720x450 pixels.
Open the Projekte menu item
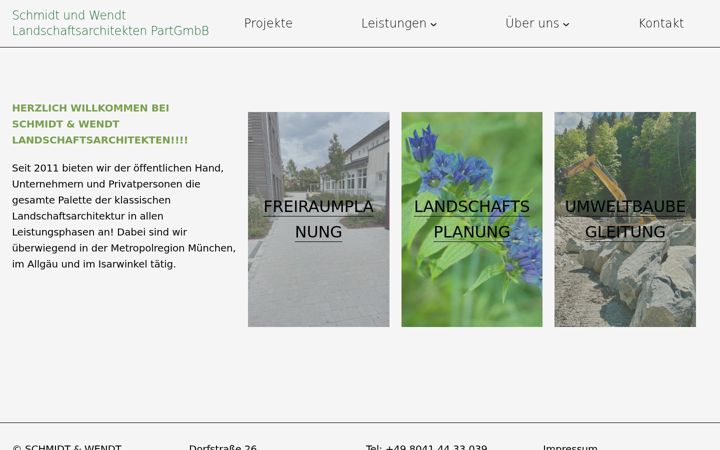268,23
